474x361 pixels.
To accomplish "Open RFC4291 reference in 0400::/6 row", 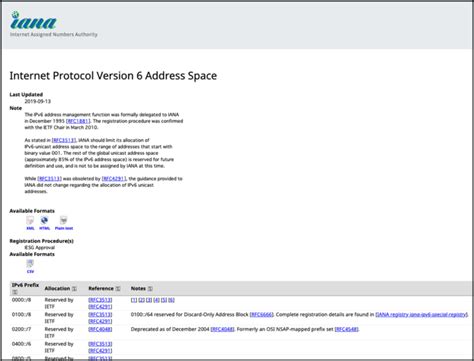I will point(100,351).
